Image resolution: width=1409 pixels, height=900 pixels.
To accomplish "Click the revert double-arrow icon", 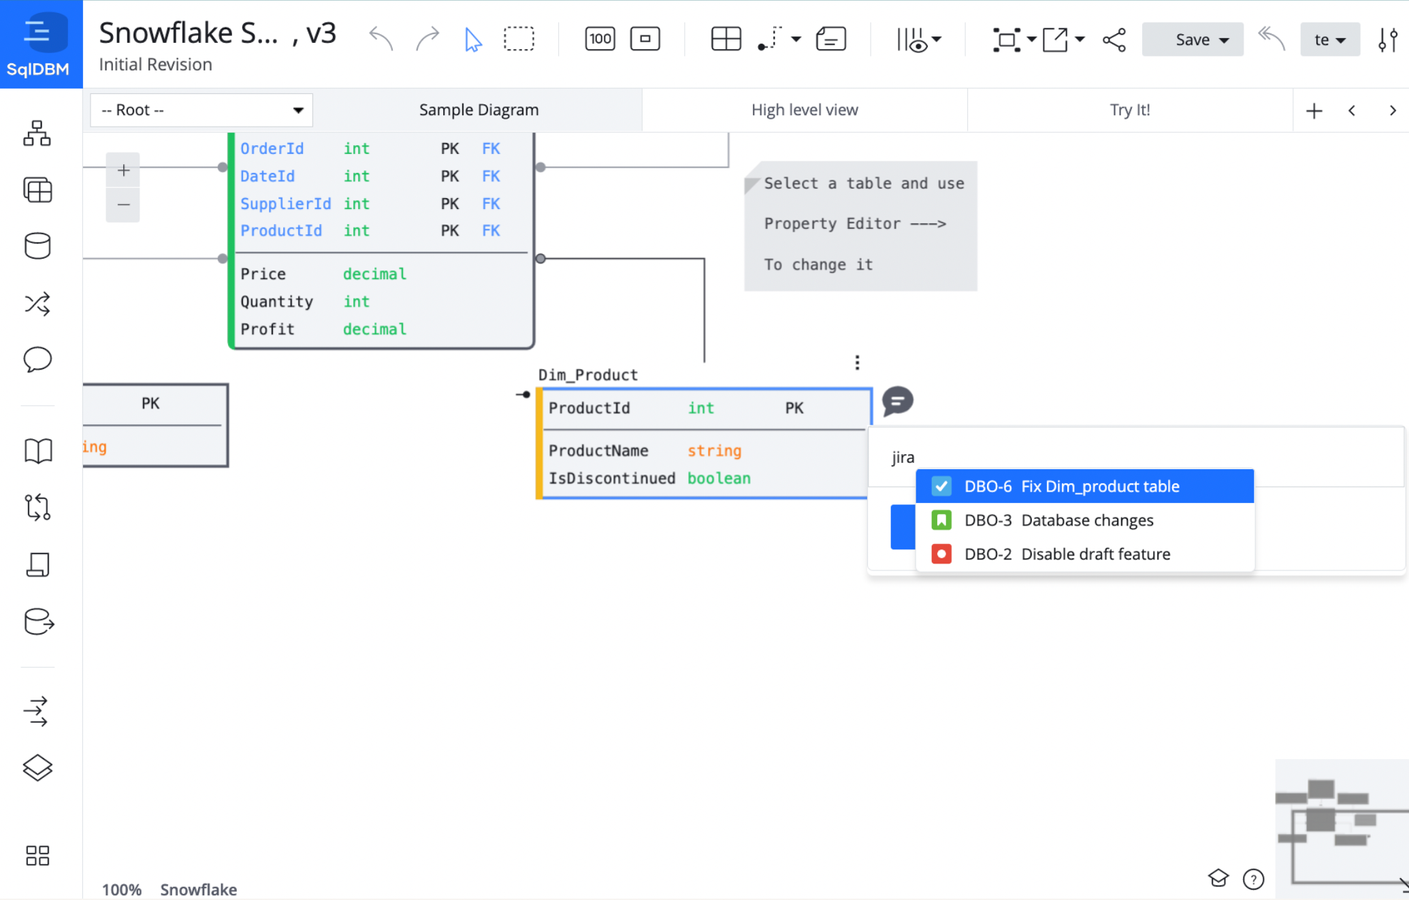I will (x=1271, y=39).
